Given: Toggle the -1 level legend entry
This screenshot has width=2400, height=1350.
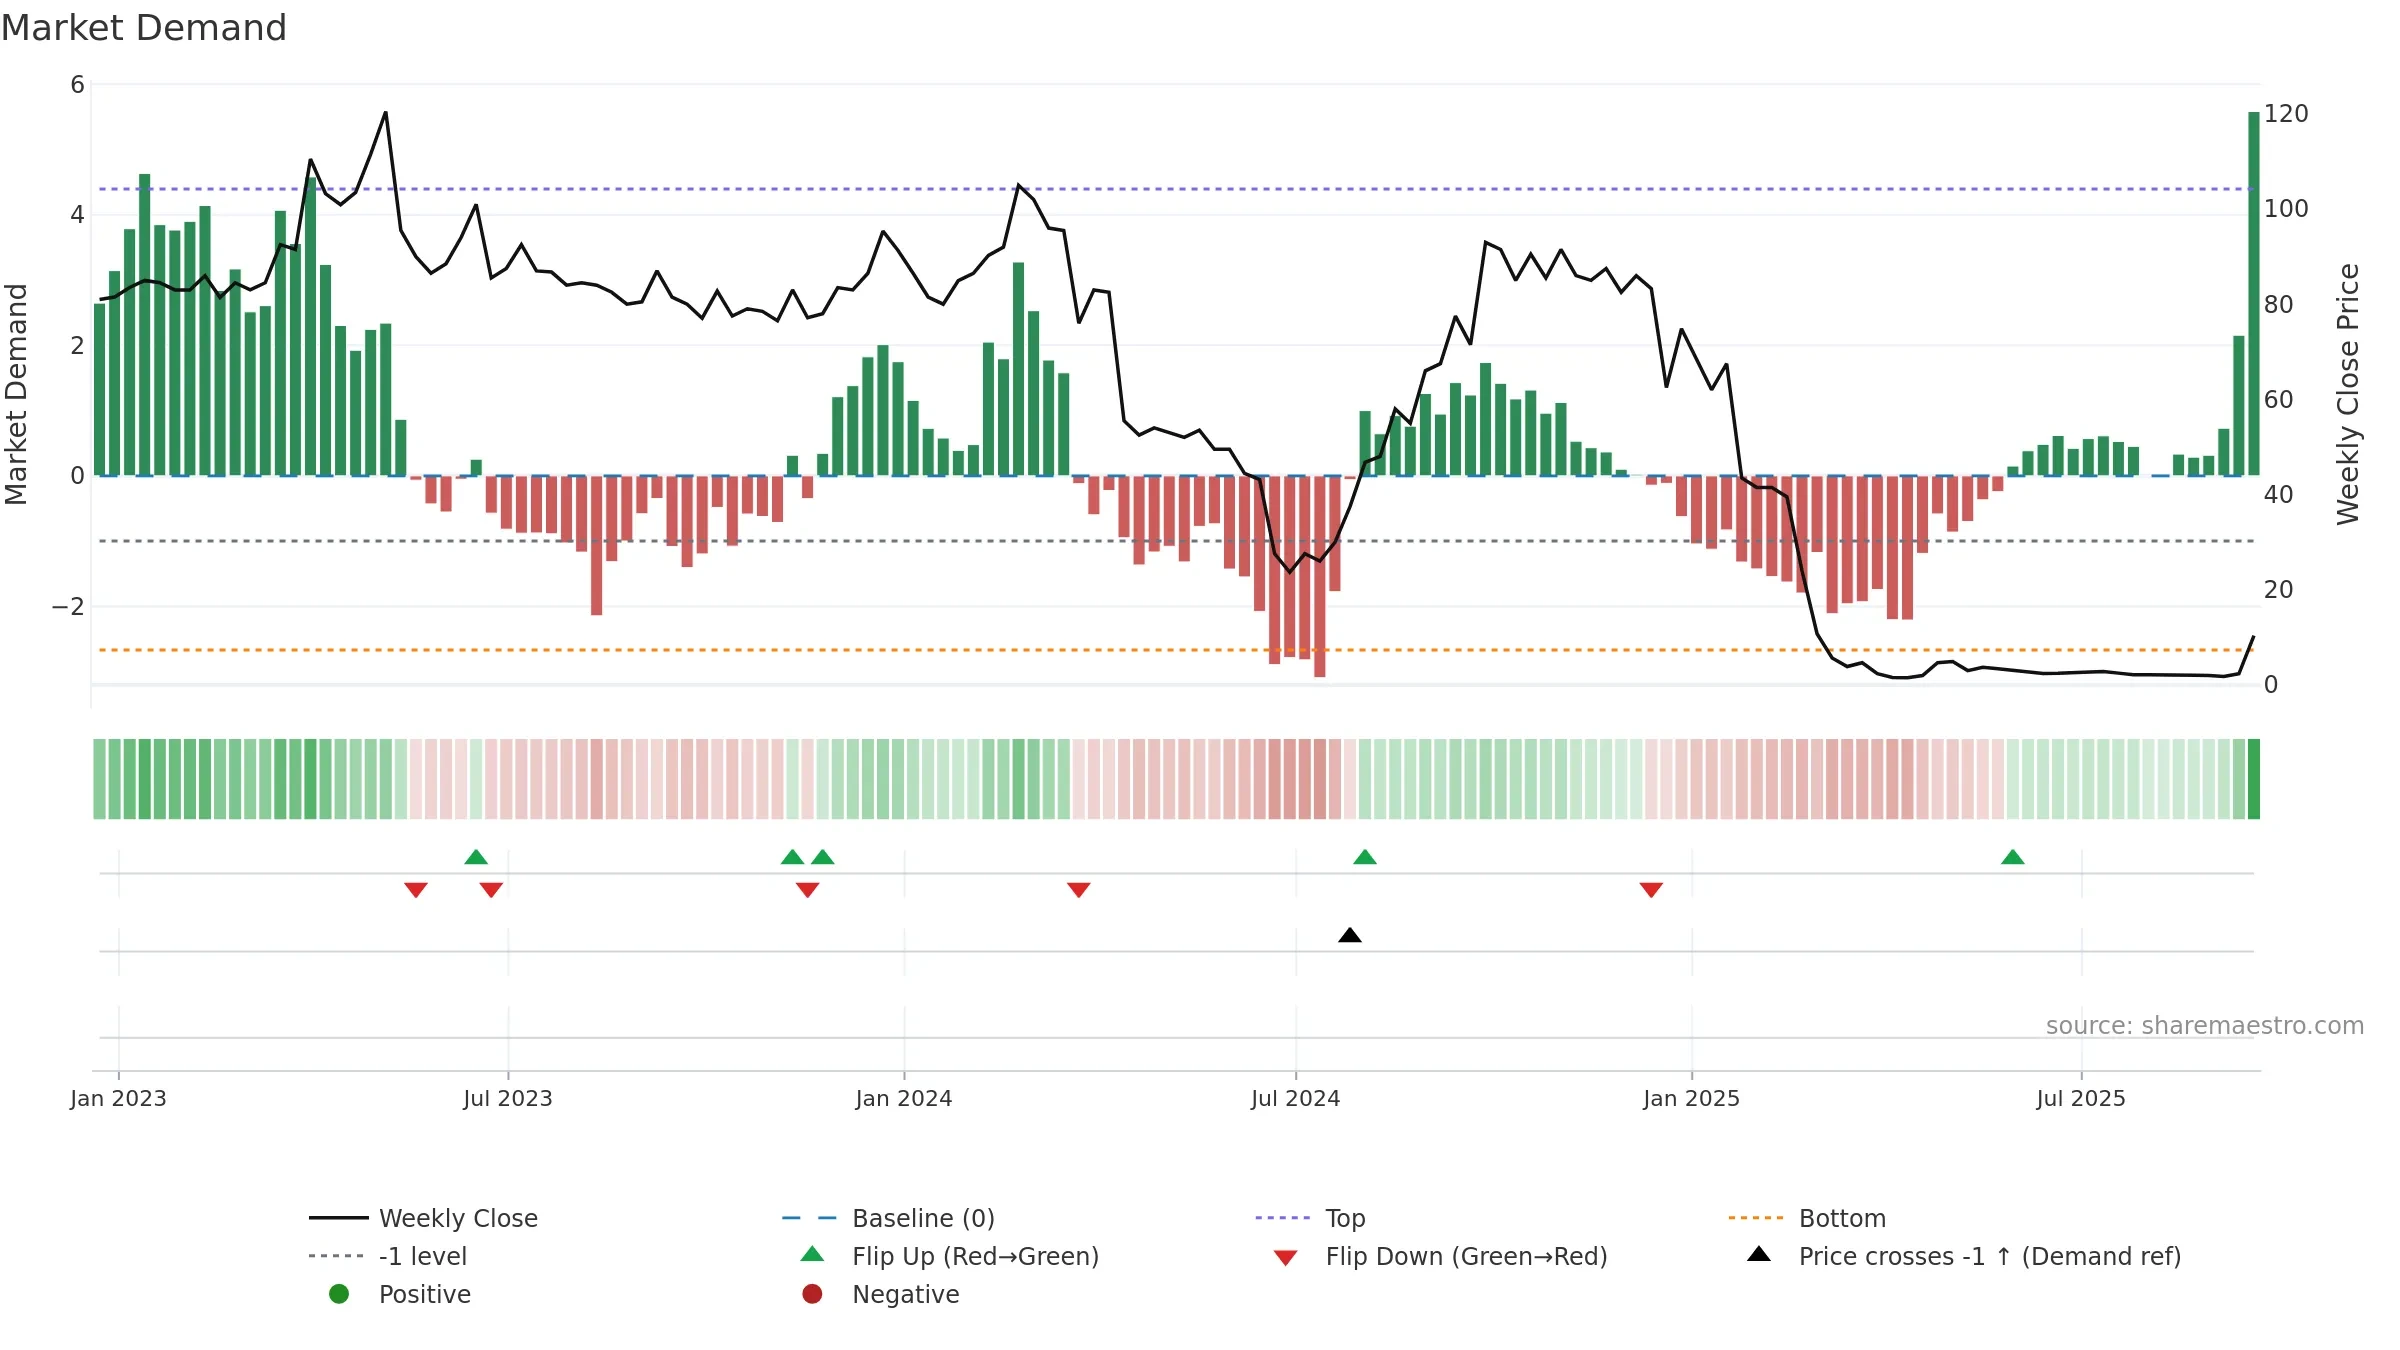Looking at the screenshot, I should click(x=388, y=1256).
